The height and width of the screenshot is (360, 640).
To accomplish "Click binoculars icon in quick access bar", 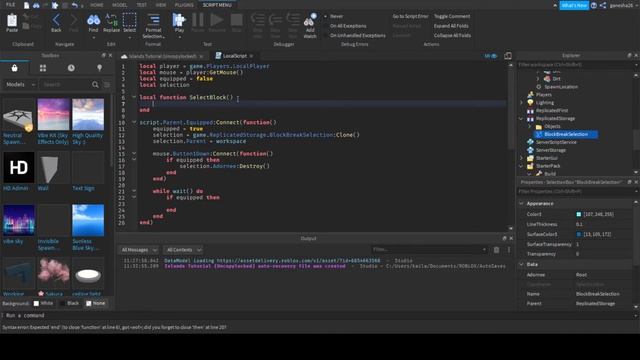I will click(36, 5).
